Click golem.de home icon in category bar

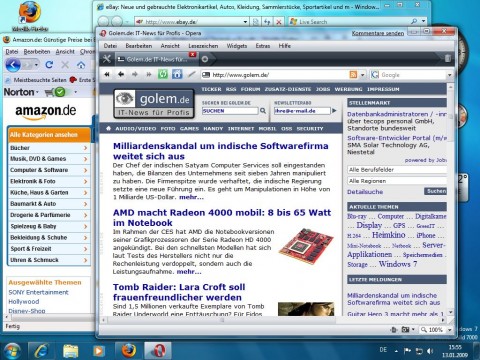[x=108, y=128]
